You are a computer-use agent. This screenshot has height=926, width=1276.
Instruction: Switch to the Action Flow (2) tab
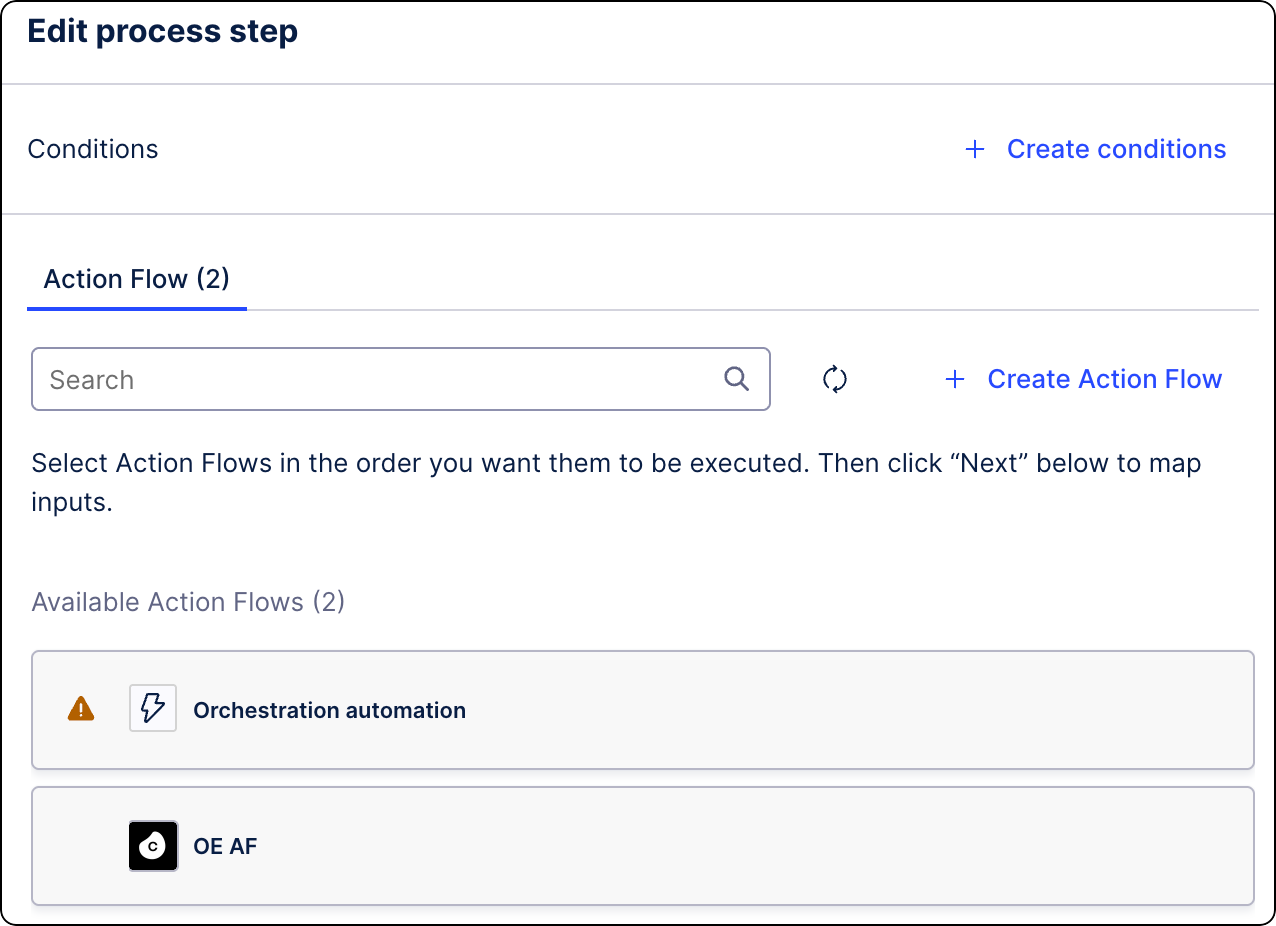[136, 279]
